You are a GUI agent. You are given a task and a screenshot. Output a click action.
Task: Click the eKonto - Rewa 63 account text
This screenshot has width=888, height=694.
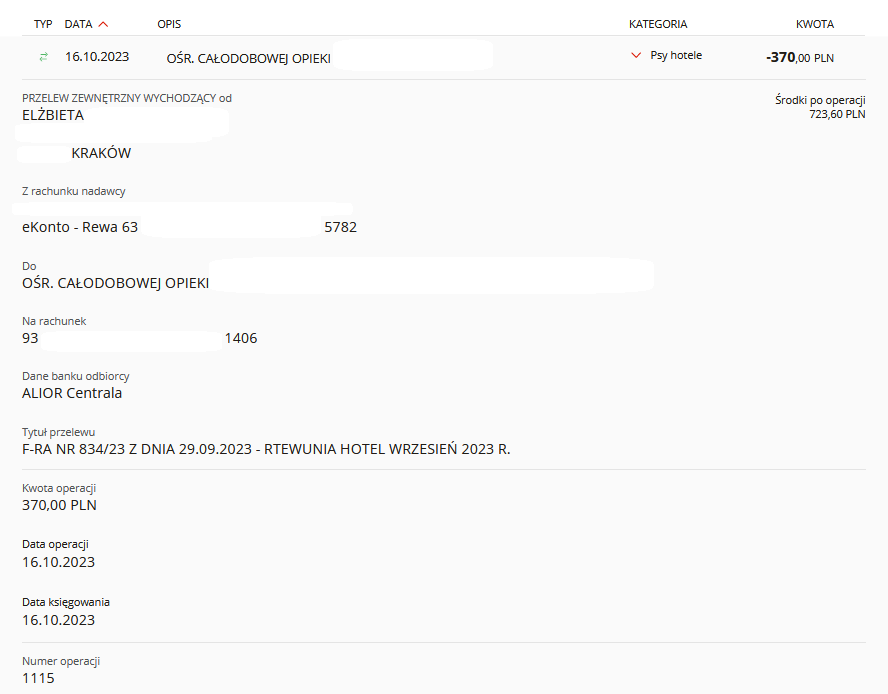point(80,227)
